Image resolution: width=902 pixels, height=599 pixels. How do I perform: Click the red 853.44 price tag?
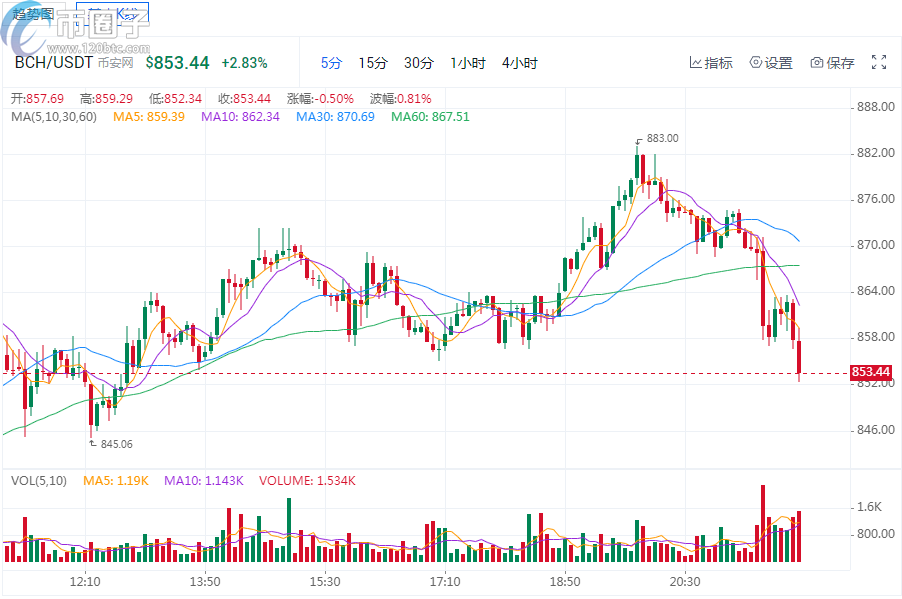(872, 372)
